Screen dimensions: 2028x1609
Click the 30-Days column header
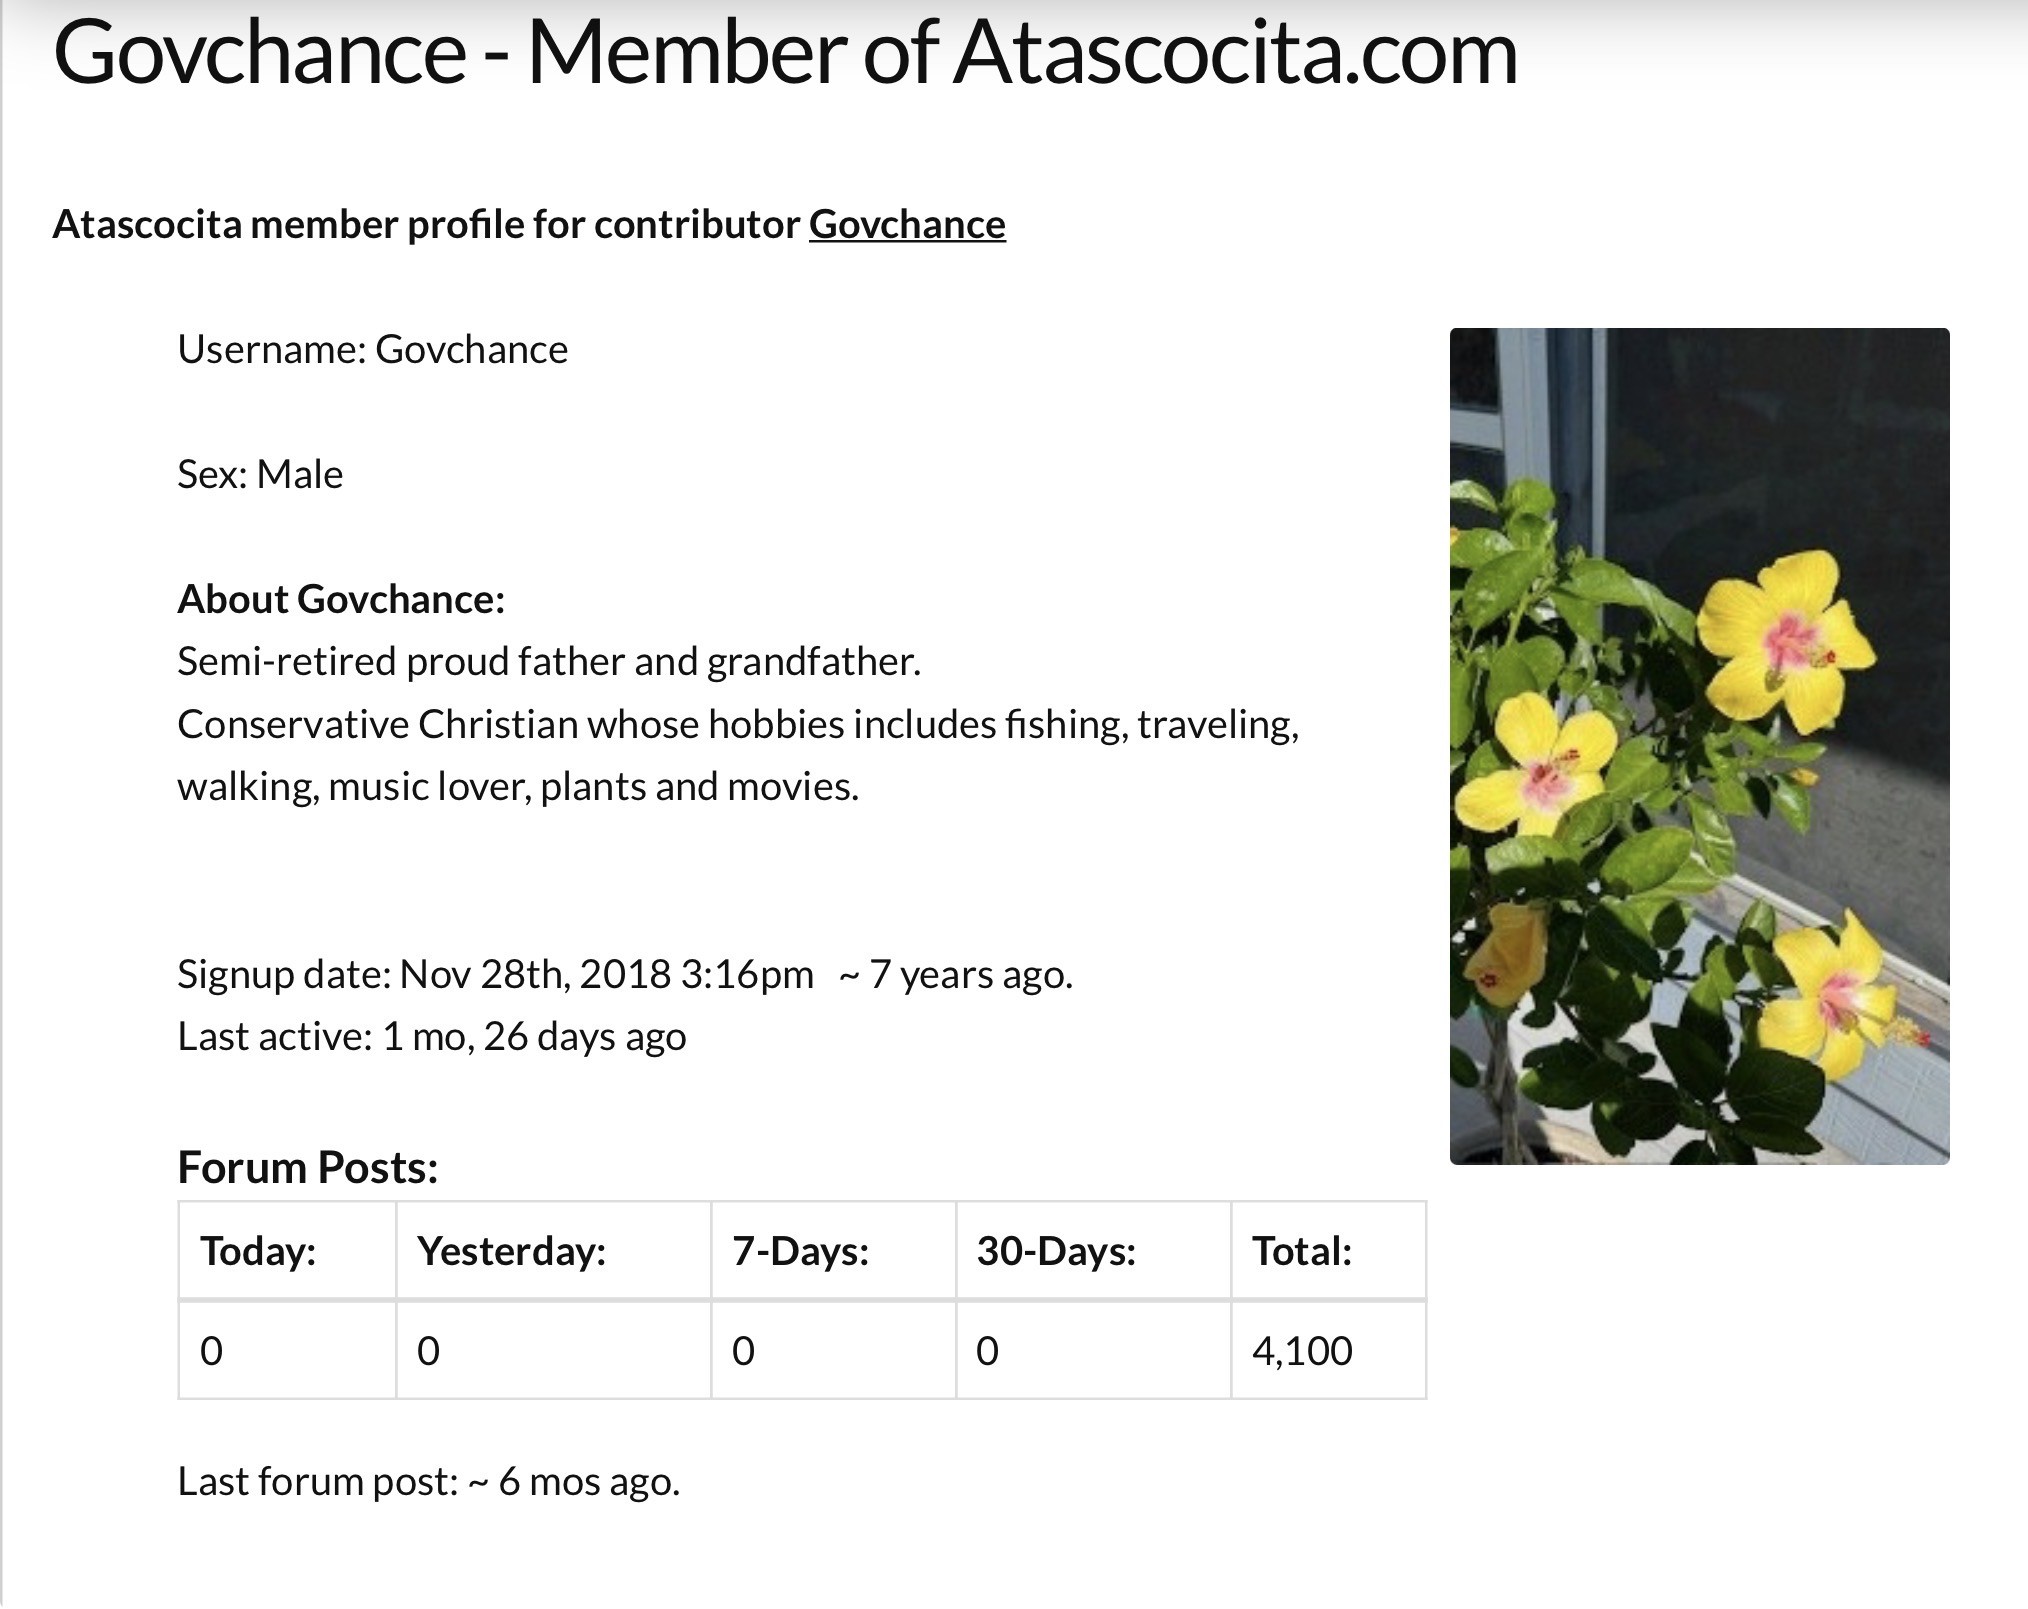click(x=1093, y=1251)
